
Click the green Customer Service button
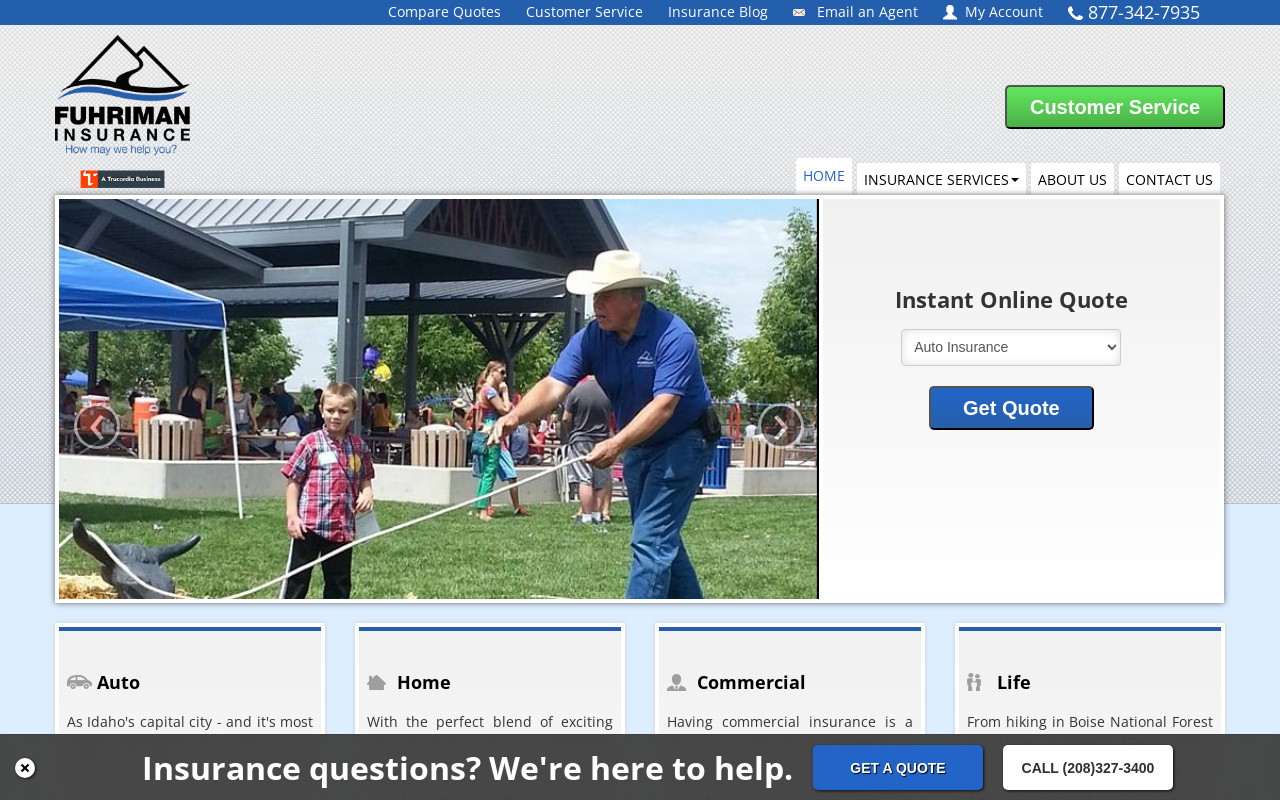[1115, 107]
